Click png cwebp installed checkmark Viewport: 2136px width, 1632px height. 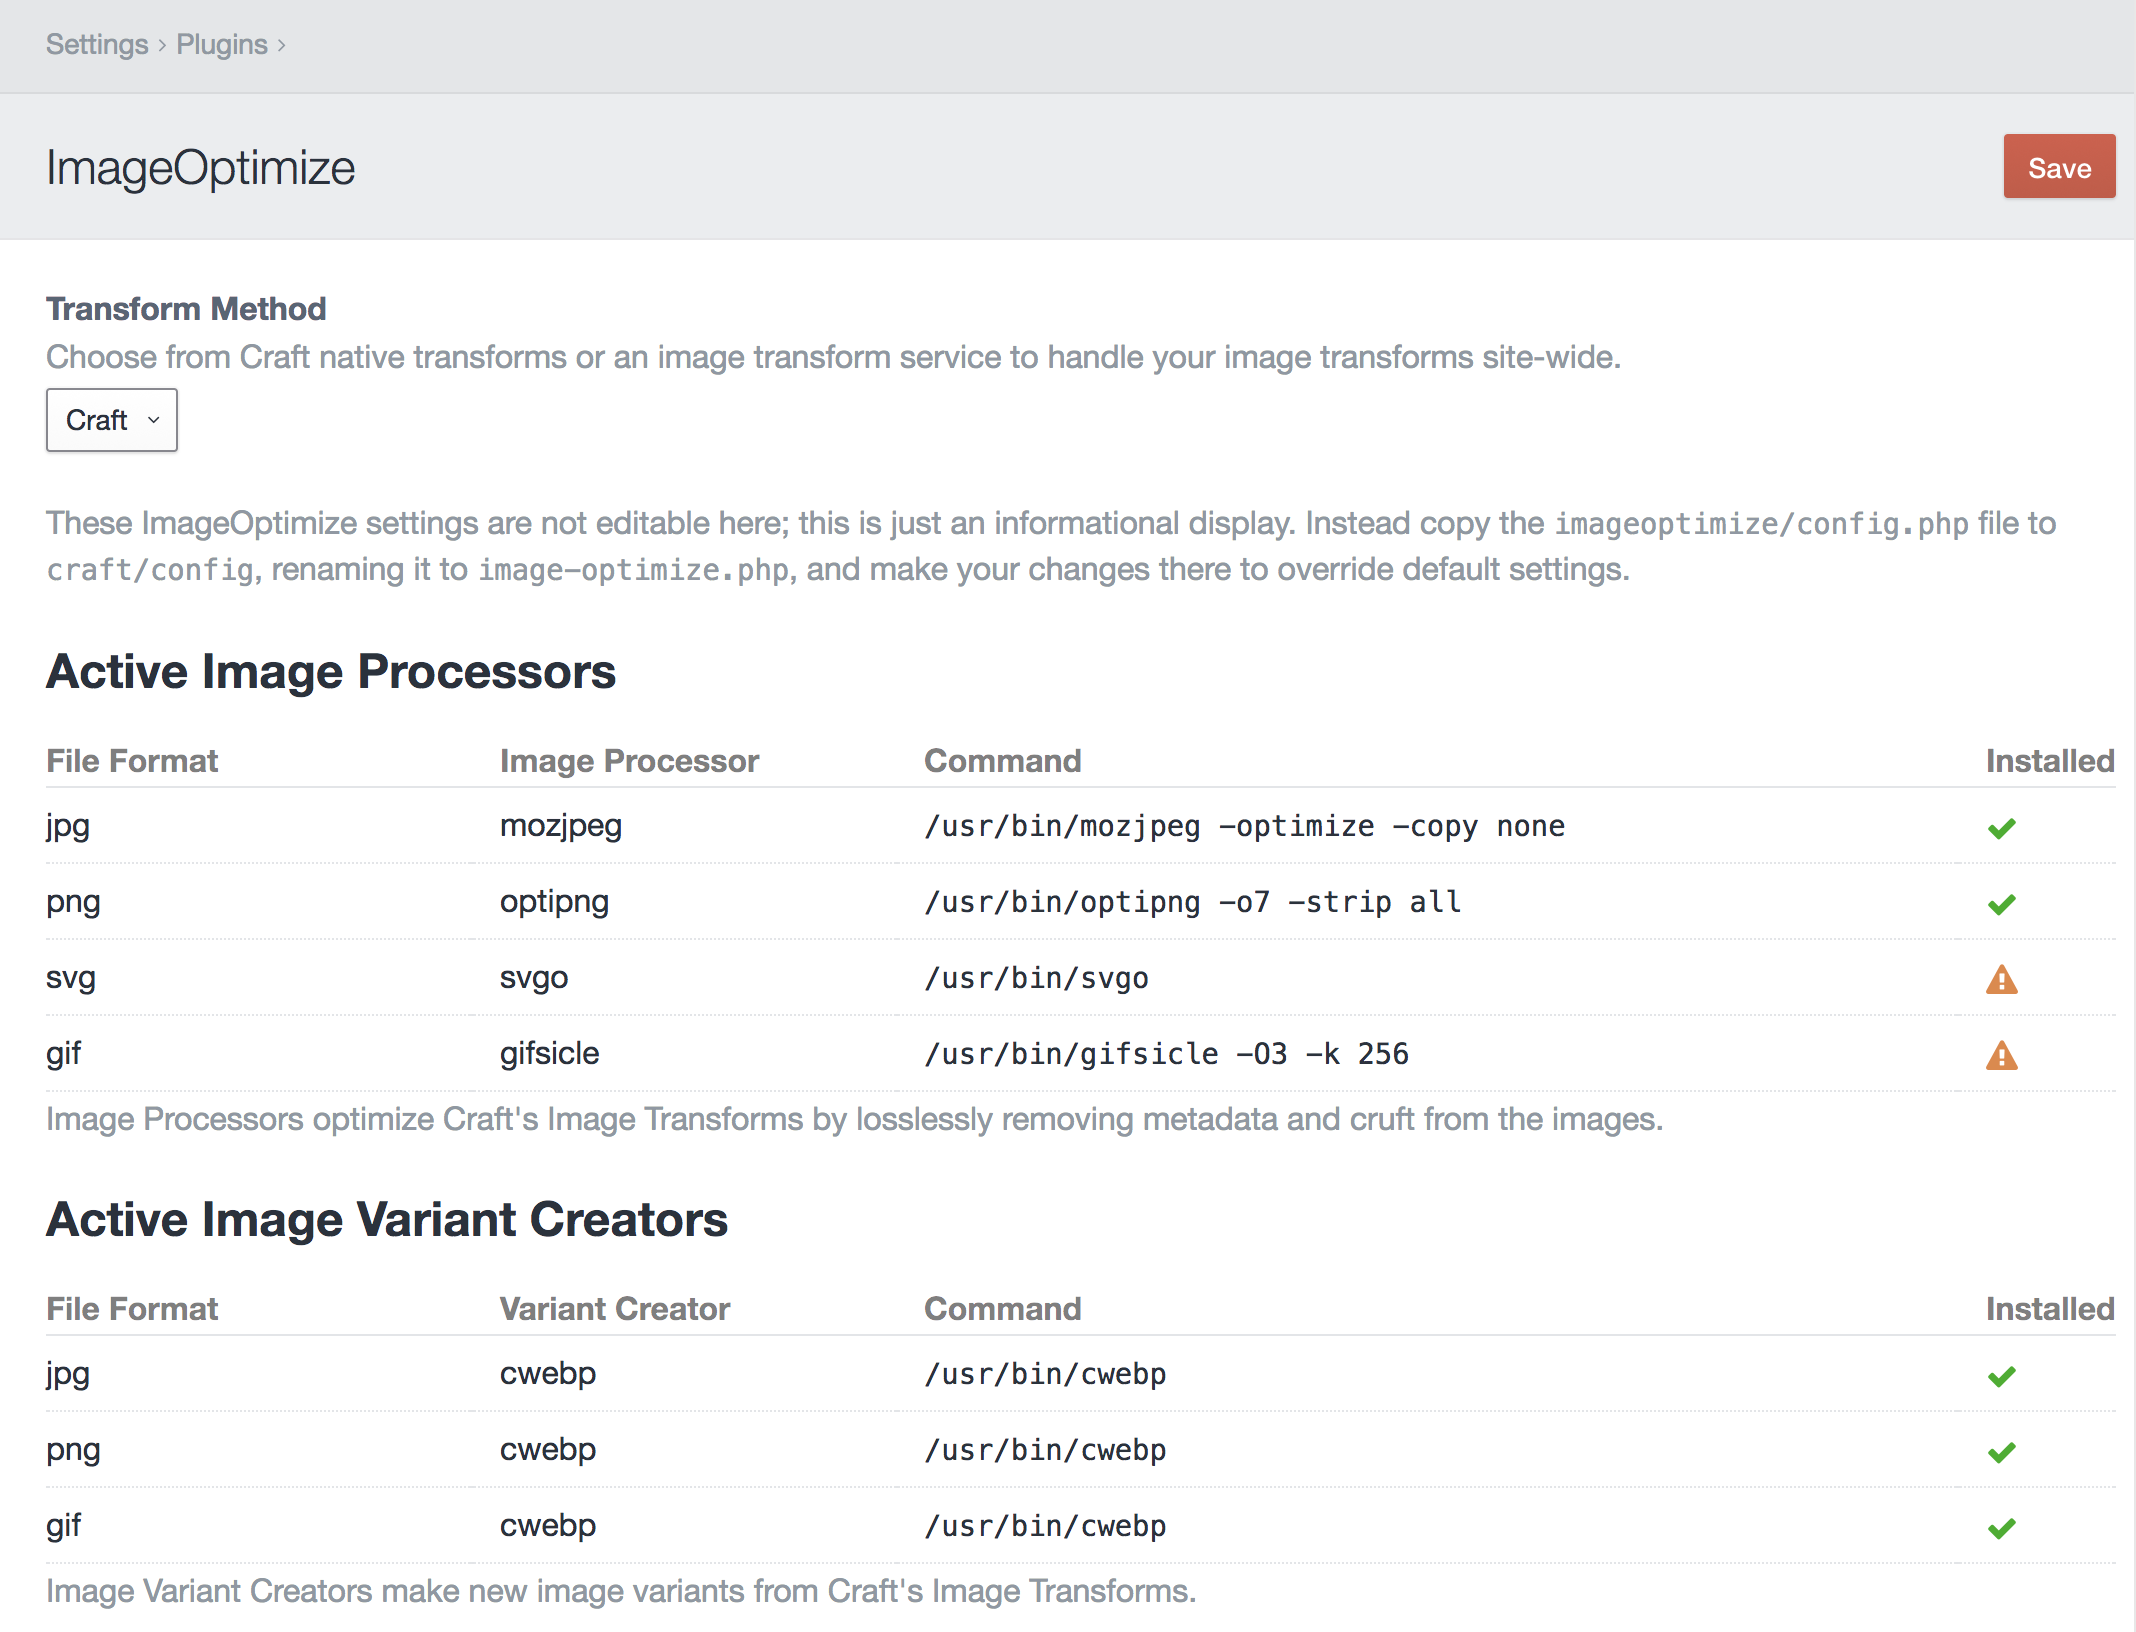click(x=2001, y=1452)
